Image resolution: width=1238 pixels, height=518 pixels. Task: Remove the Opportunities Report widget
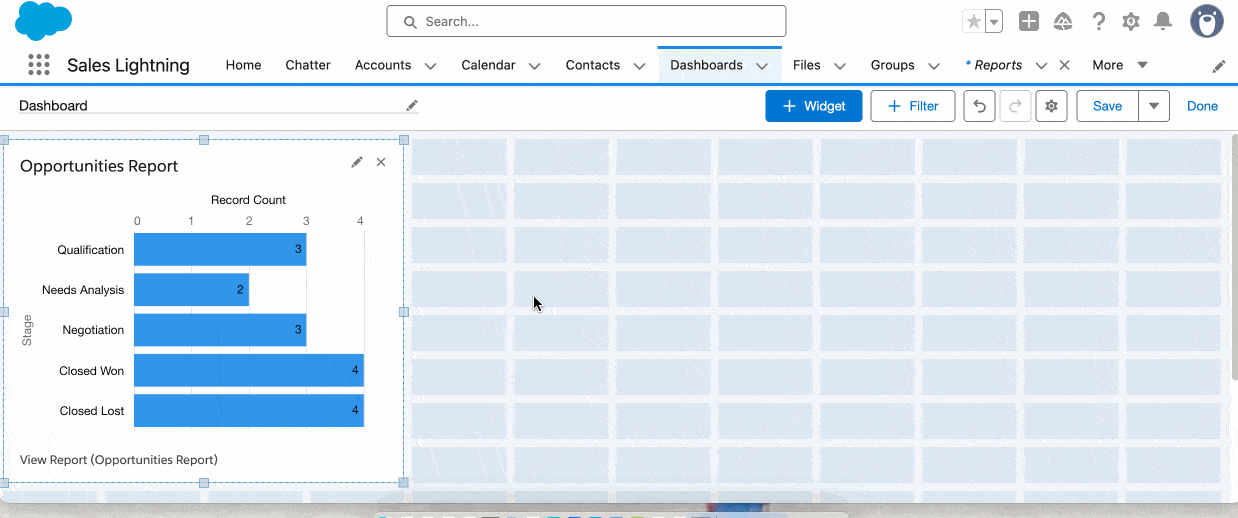[x=381, y=162]
